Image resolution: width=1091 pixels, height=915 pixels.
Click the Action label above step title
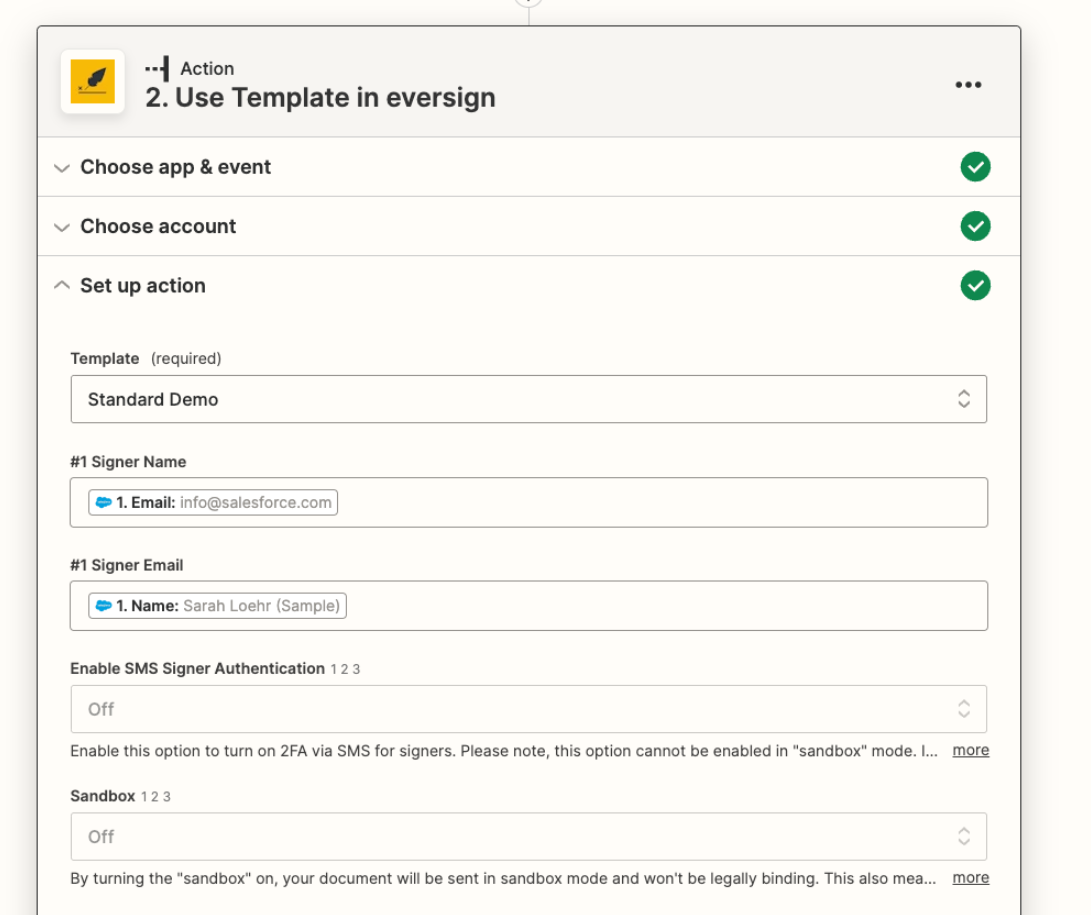tap(207, 68)
